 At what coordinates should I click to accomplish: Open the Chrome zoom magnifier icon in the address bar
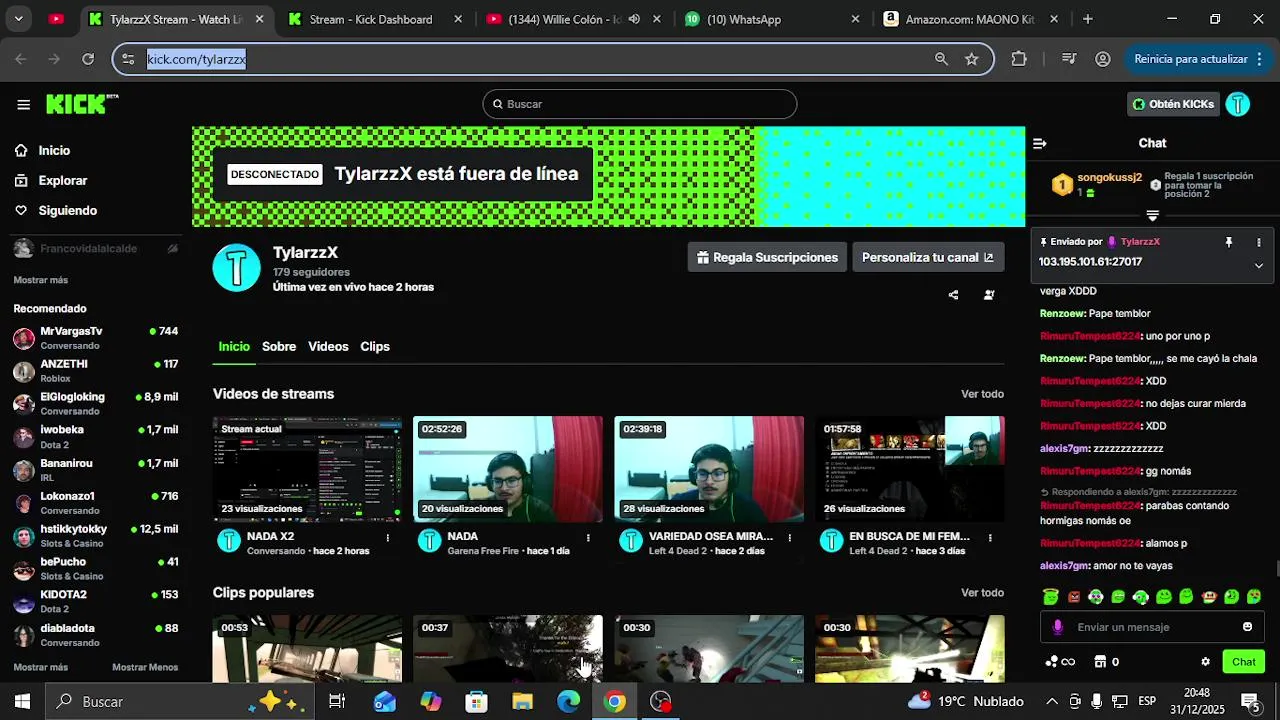[941, 59]
